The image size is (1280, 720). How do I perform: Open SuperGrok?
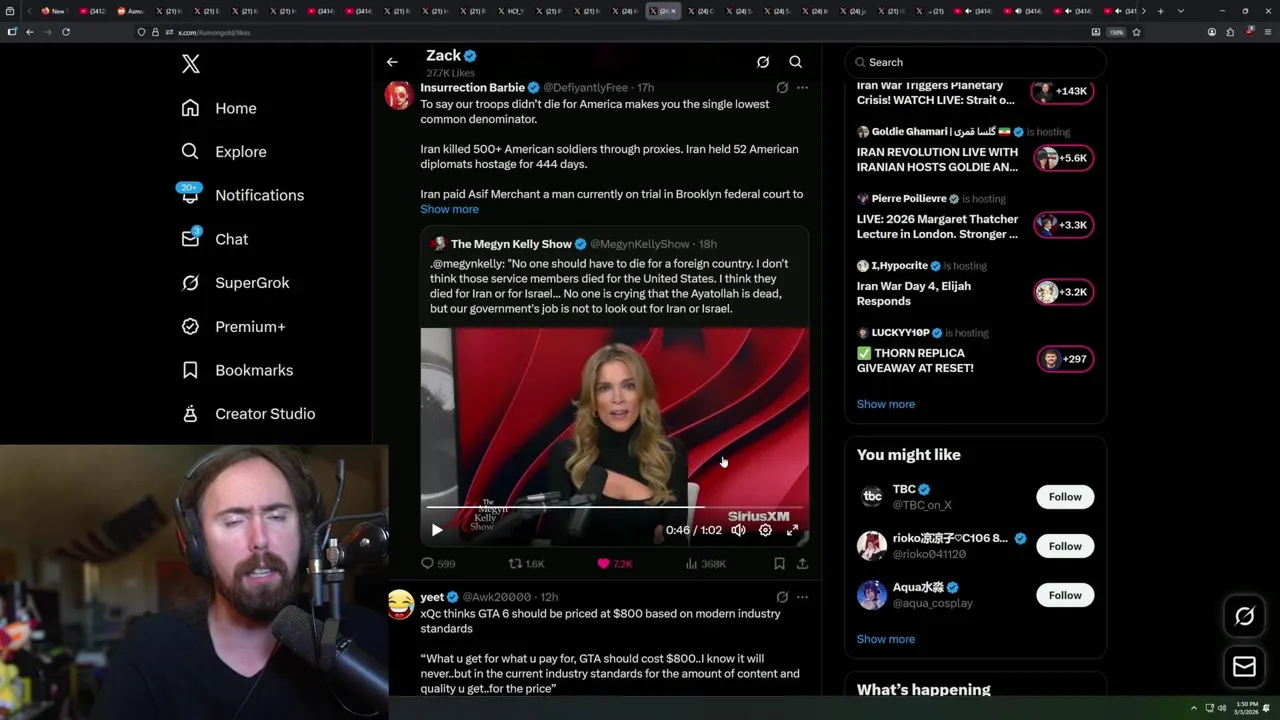(x=235, y=283)
